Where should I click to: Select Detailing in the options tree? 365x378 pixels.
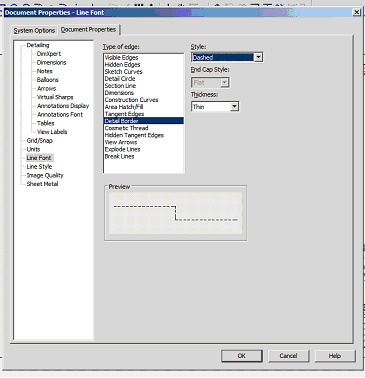click(38, 45)
